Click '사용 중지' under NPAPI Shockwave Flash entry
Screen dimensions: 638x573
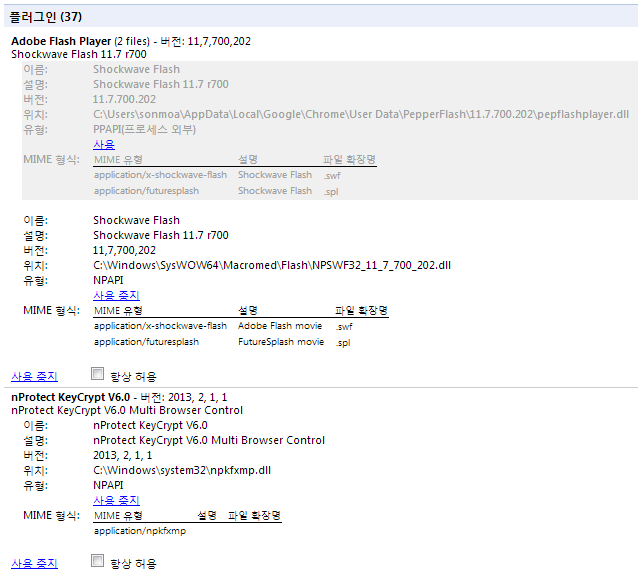[116, 295]
